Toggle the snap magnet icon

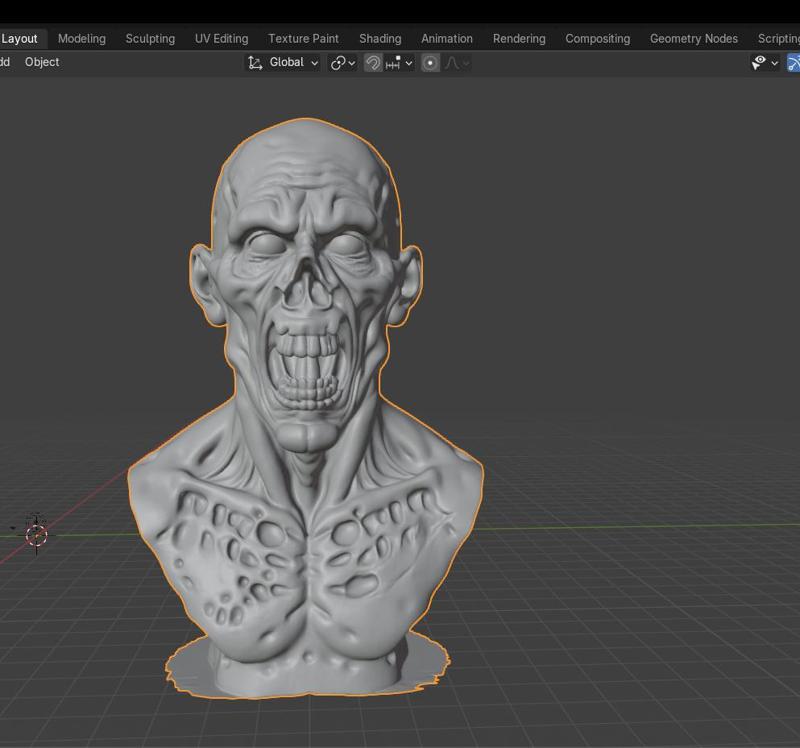click(x=373, y=62)
